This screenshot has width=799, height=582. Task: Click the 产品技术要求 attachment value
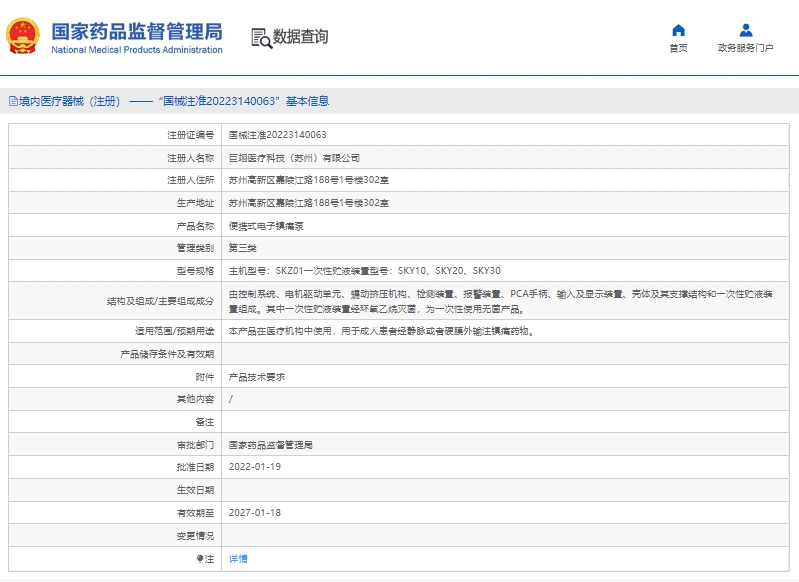click(x=257, y=377)
